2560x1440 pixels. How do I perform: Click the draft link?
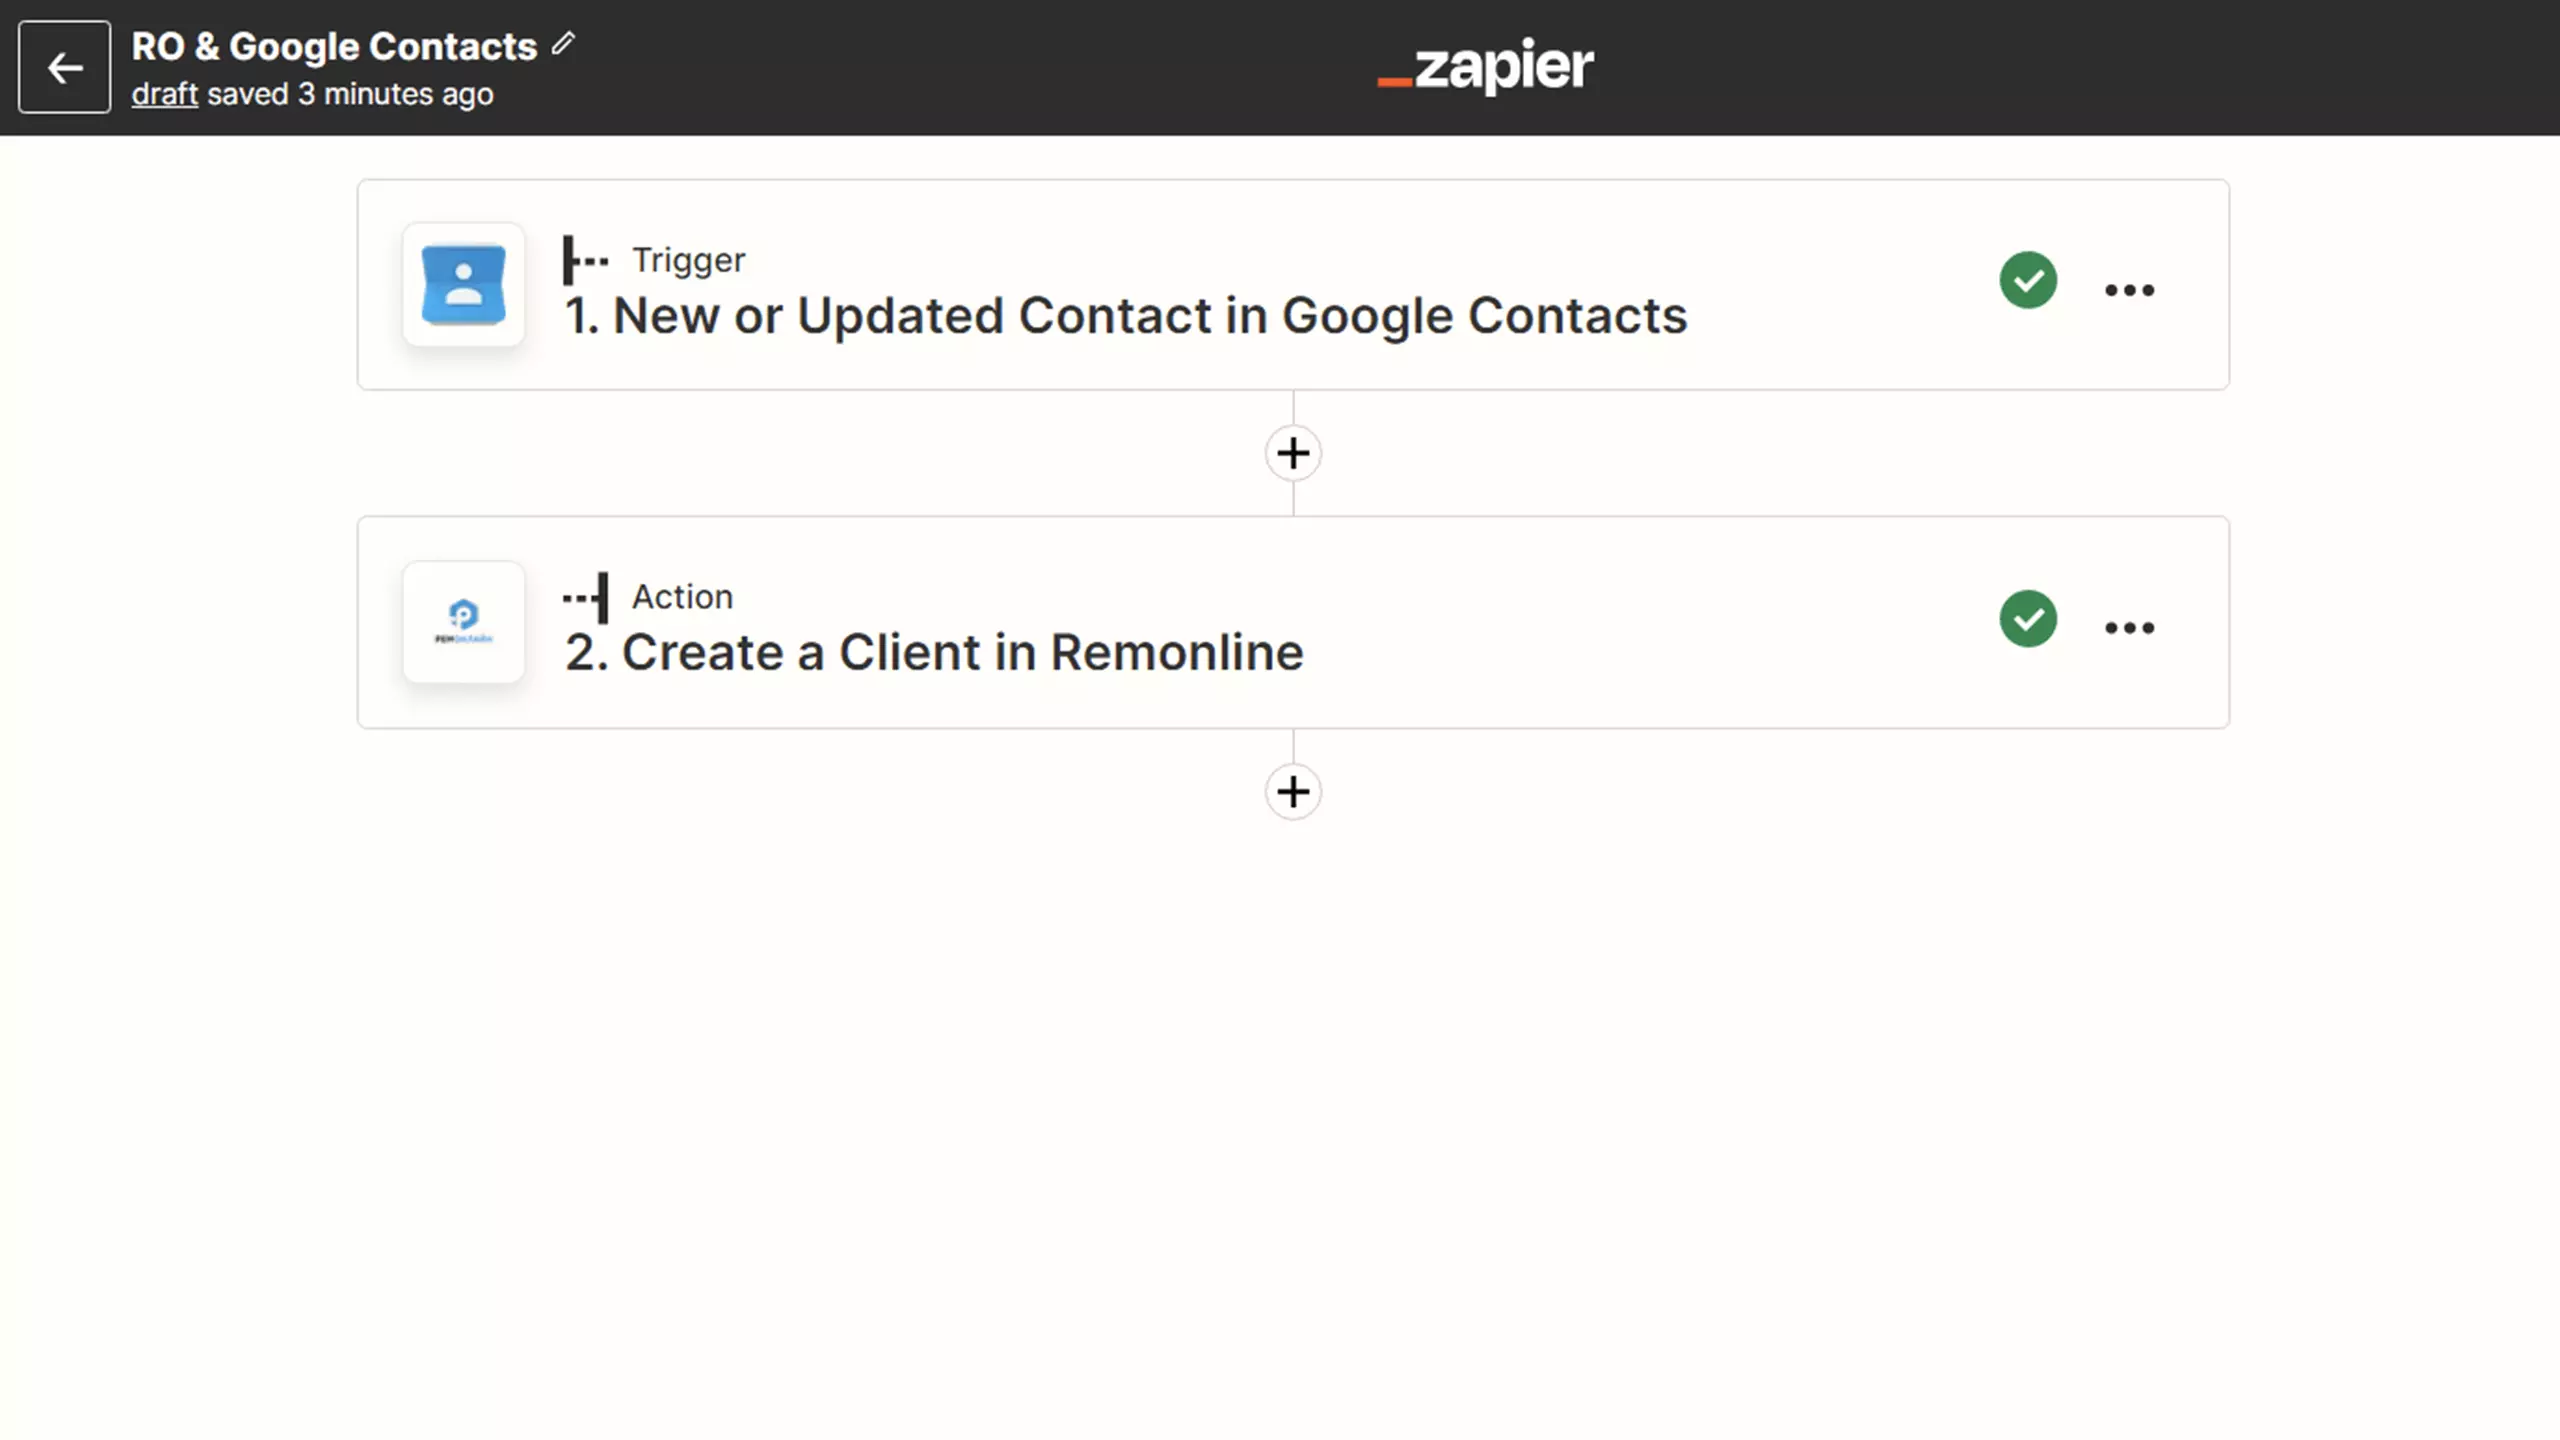coord(164,94)
